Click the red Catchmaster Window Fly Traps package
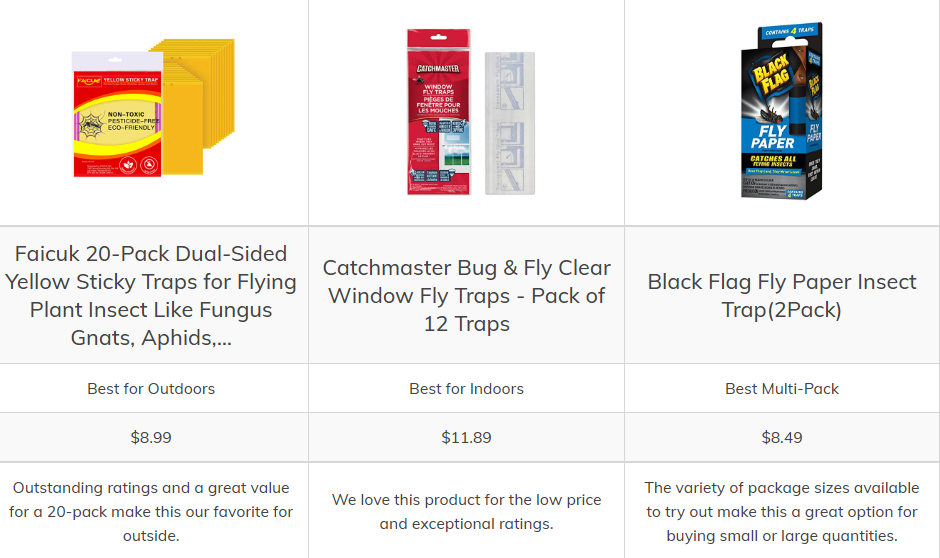 point(439,110)
